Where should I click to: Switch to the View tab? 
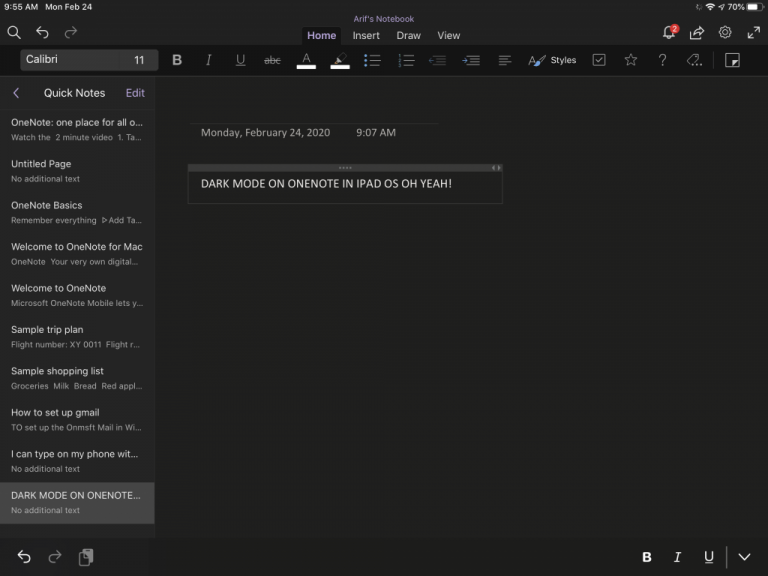[449, 35]
